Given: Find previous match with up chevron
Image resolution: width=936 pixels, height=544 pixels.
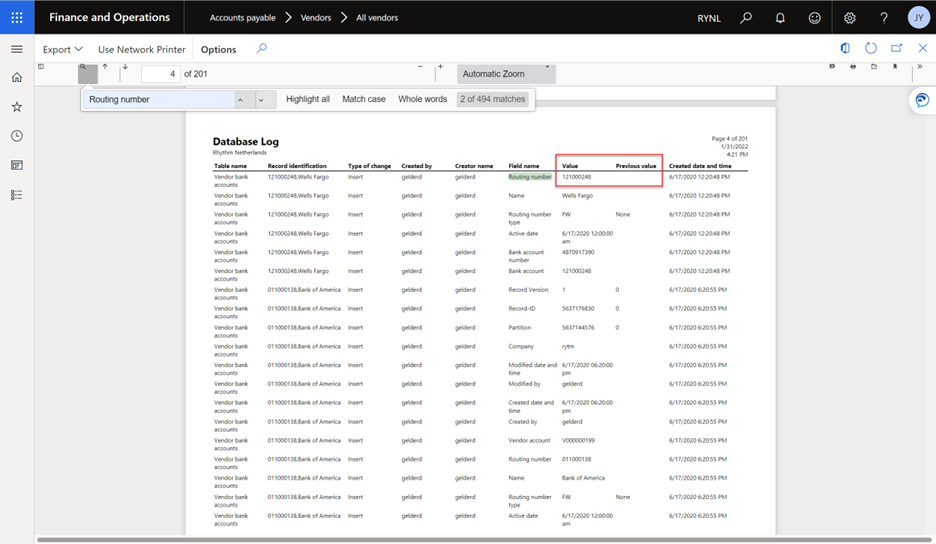Looking at the screenshot, I should 241,100.
